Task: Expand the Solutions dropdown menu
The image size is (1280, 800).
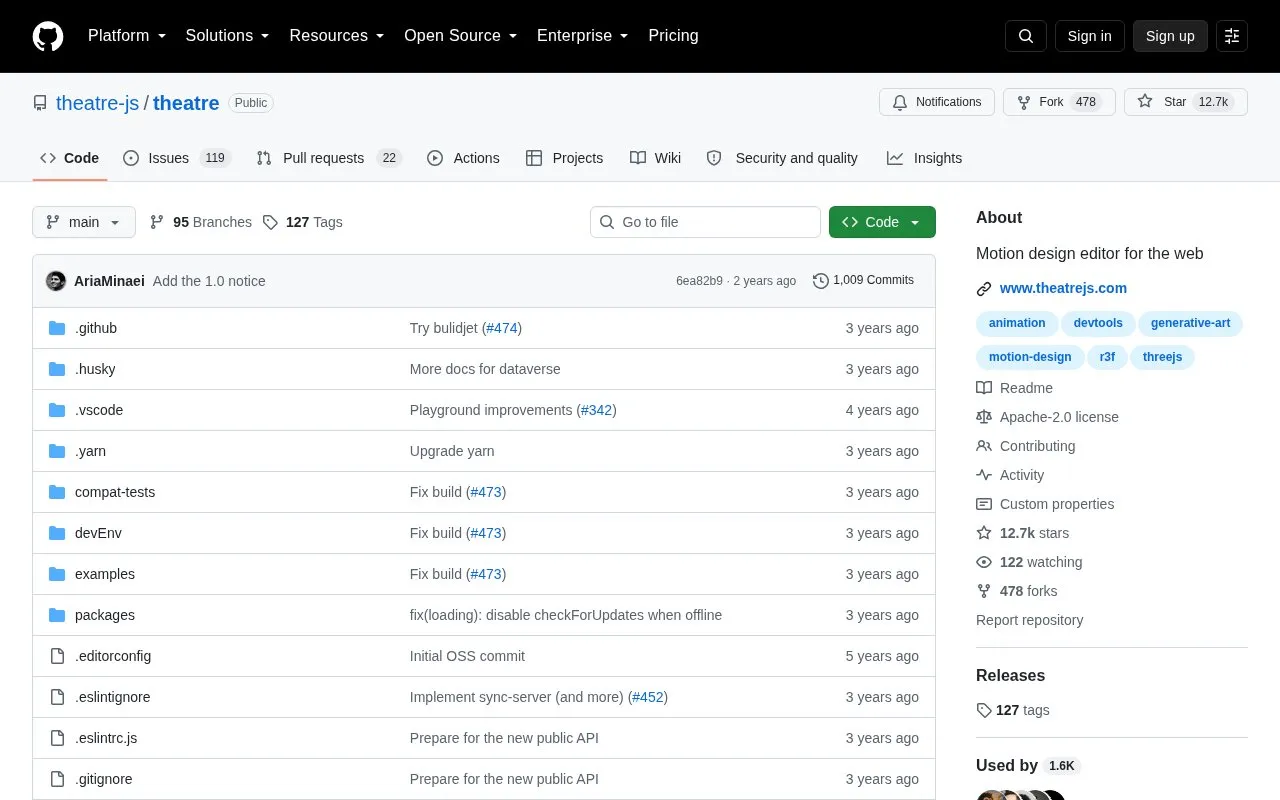Action: coord(228,36)
